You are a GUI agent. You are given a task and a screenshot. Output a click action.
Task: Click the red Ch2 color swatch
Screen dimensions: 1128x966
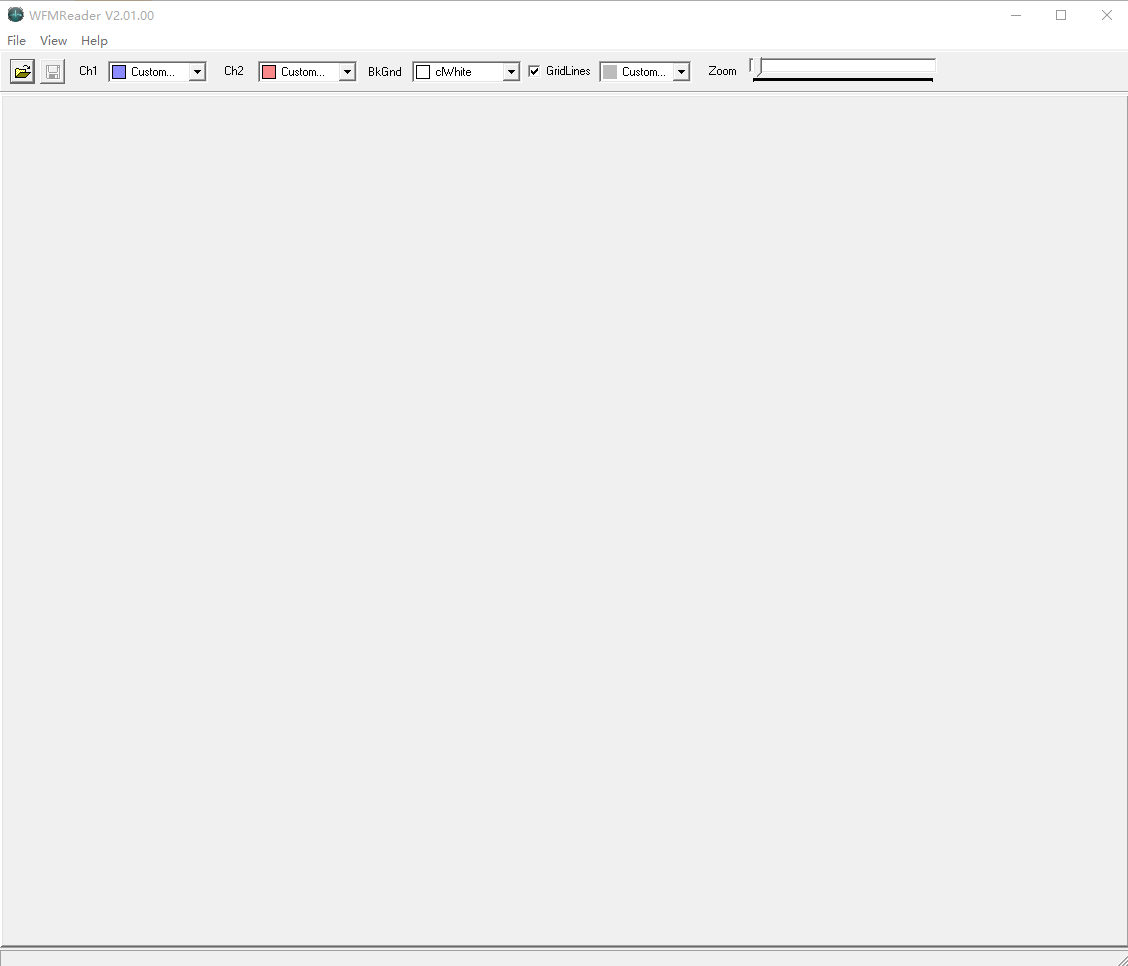(x=269, y=72)
